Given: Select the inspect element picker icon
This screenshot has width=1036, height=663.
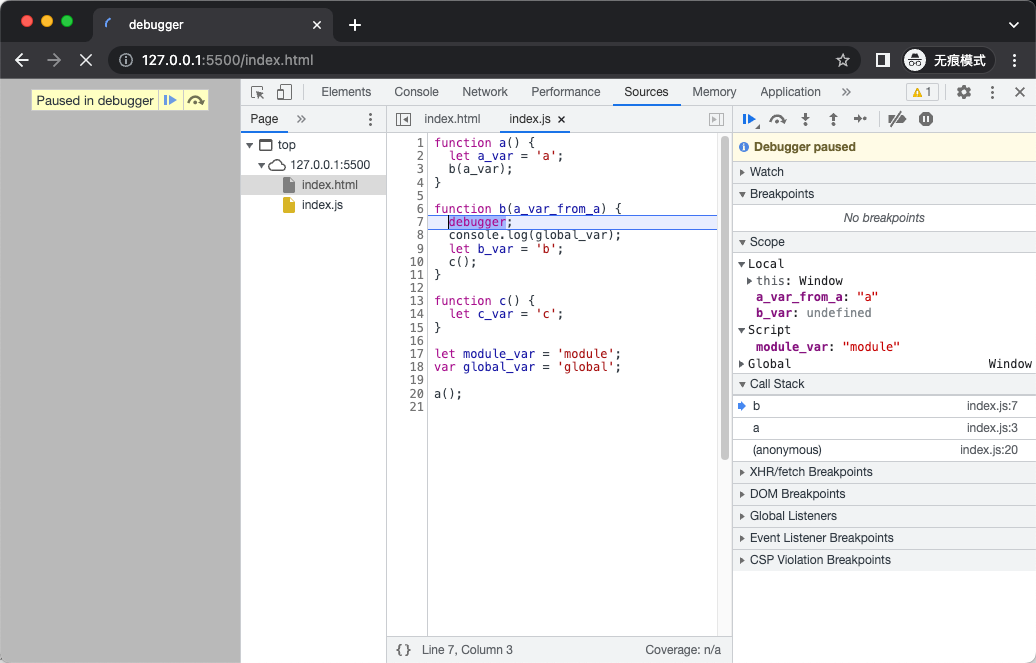Looking at the screenshot, I should (258, 93).
